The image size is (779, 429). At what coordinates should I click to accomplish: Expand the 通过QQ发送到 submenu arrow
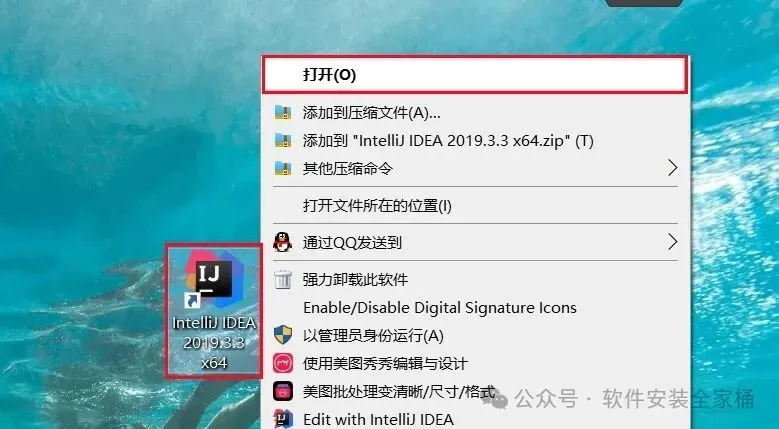pyautogui.click(x=672, y=242)
